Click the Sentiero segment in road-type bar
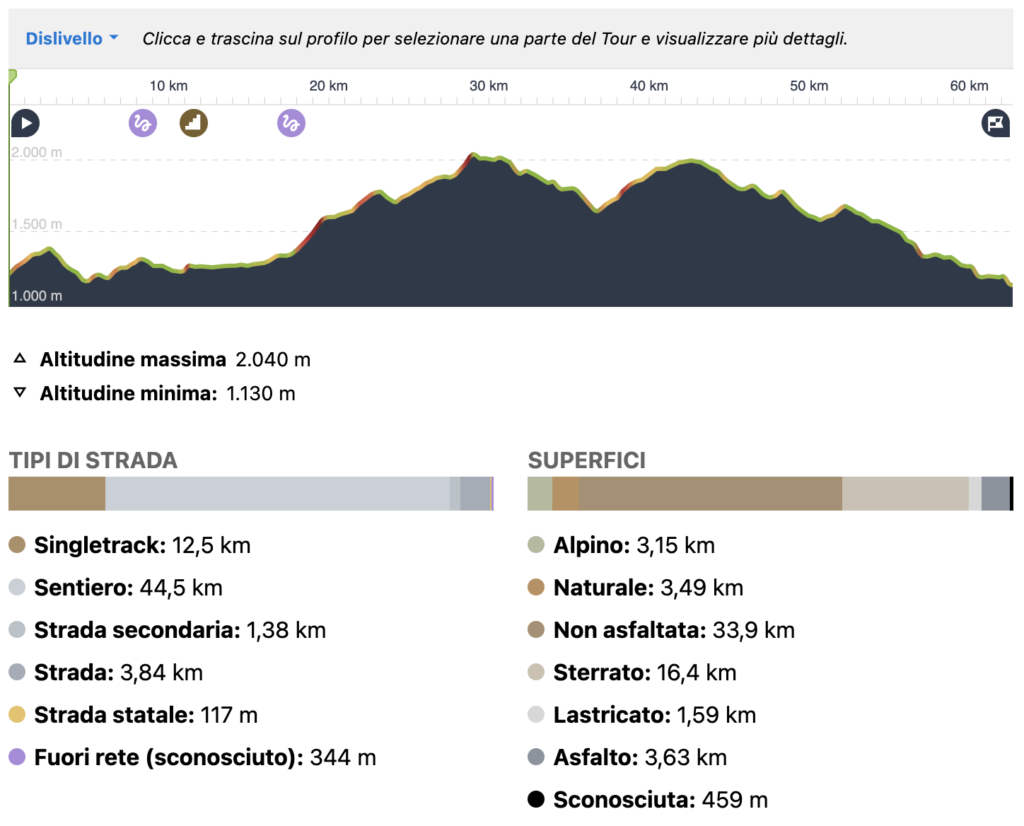 coord(278,494)
